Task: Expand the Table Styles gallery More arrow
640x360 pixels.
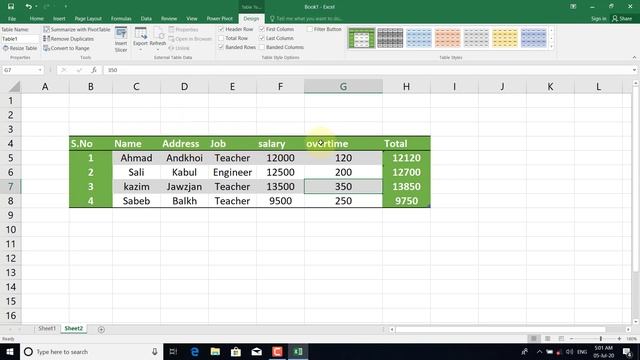Action: click(551, 47)
